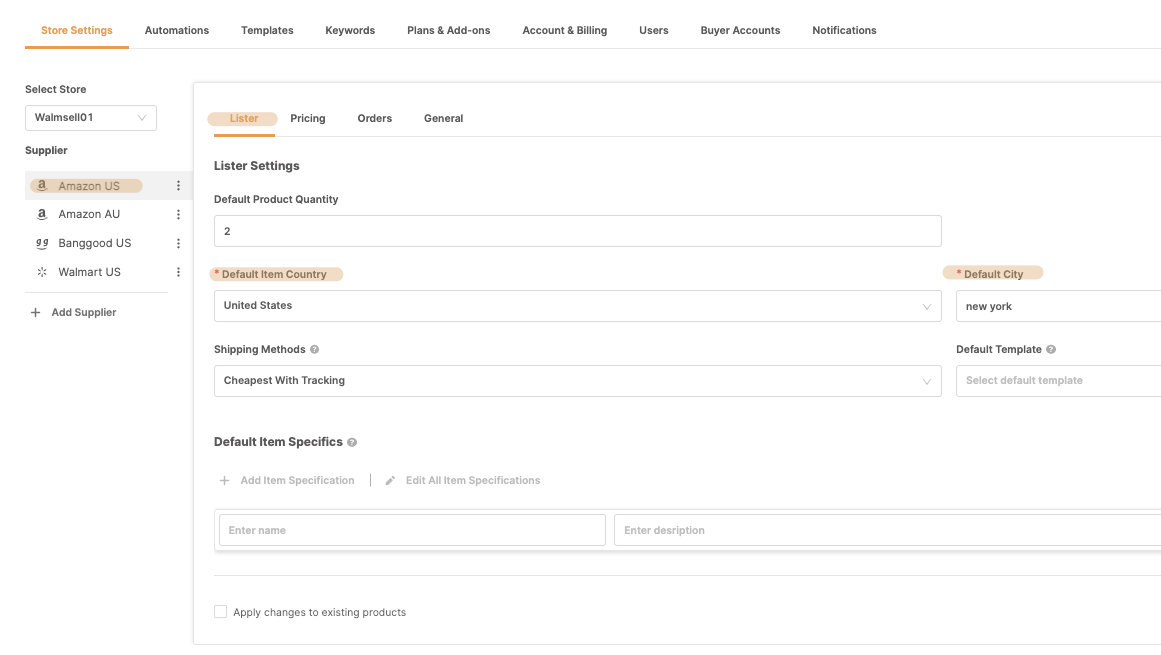Open the Buyer Accounts tab

[740, 30]
